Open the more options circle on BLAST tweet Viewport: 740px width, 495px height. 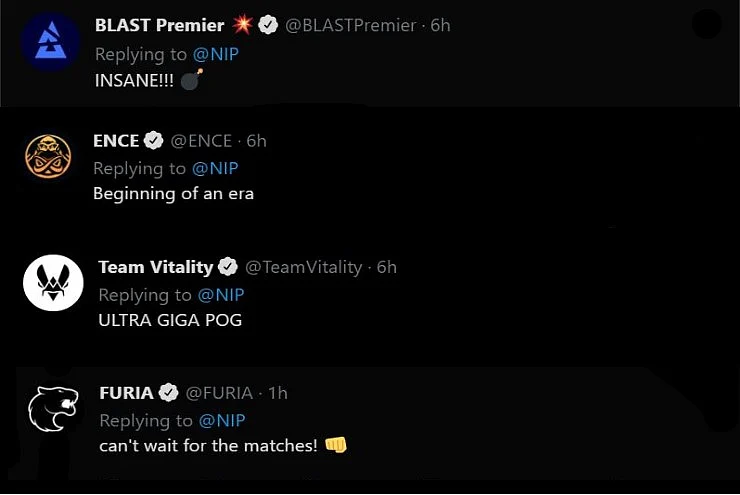pyautogui.click(x=706, y=24)
